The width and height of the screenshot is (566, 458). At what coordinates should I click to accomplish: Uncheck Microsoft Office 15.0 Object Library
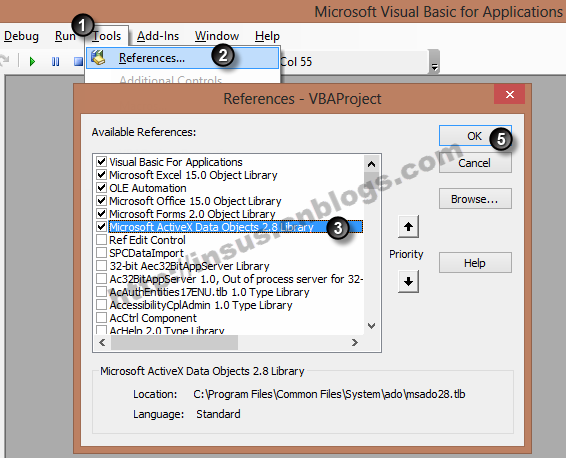[101, 201]
